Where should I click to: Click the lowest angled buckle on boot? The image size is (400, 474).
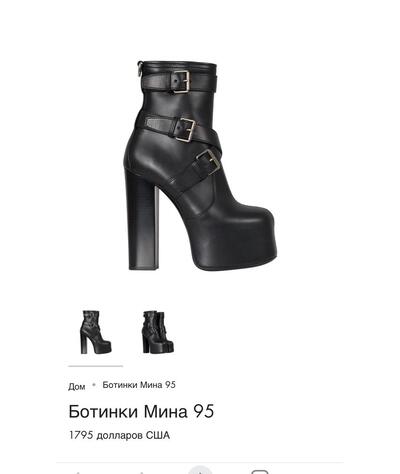(x=207, y=163)
